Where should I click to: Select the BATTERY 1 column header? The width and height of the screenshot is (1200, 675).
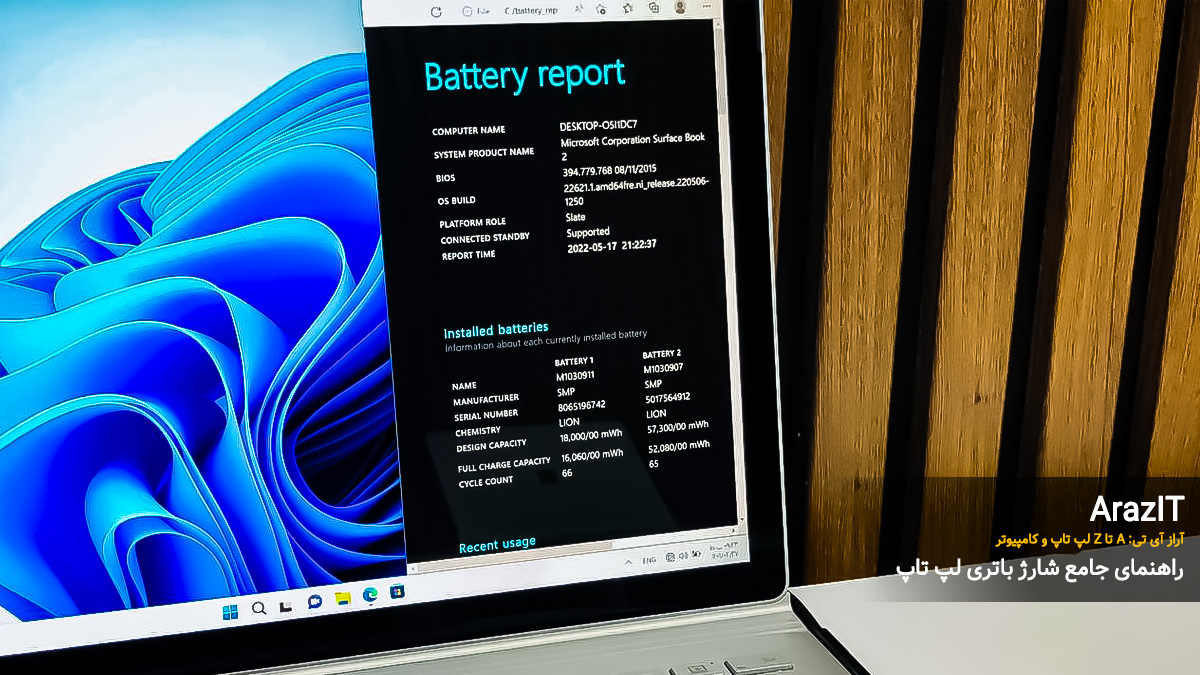pos(574,361)
